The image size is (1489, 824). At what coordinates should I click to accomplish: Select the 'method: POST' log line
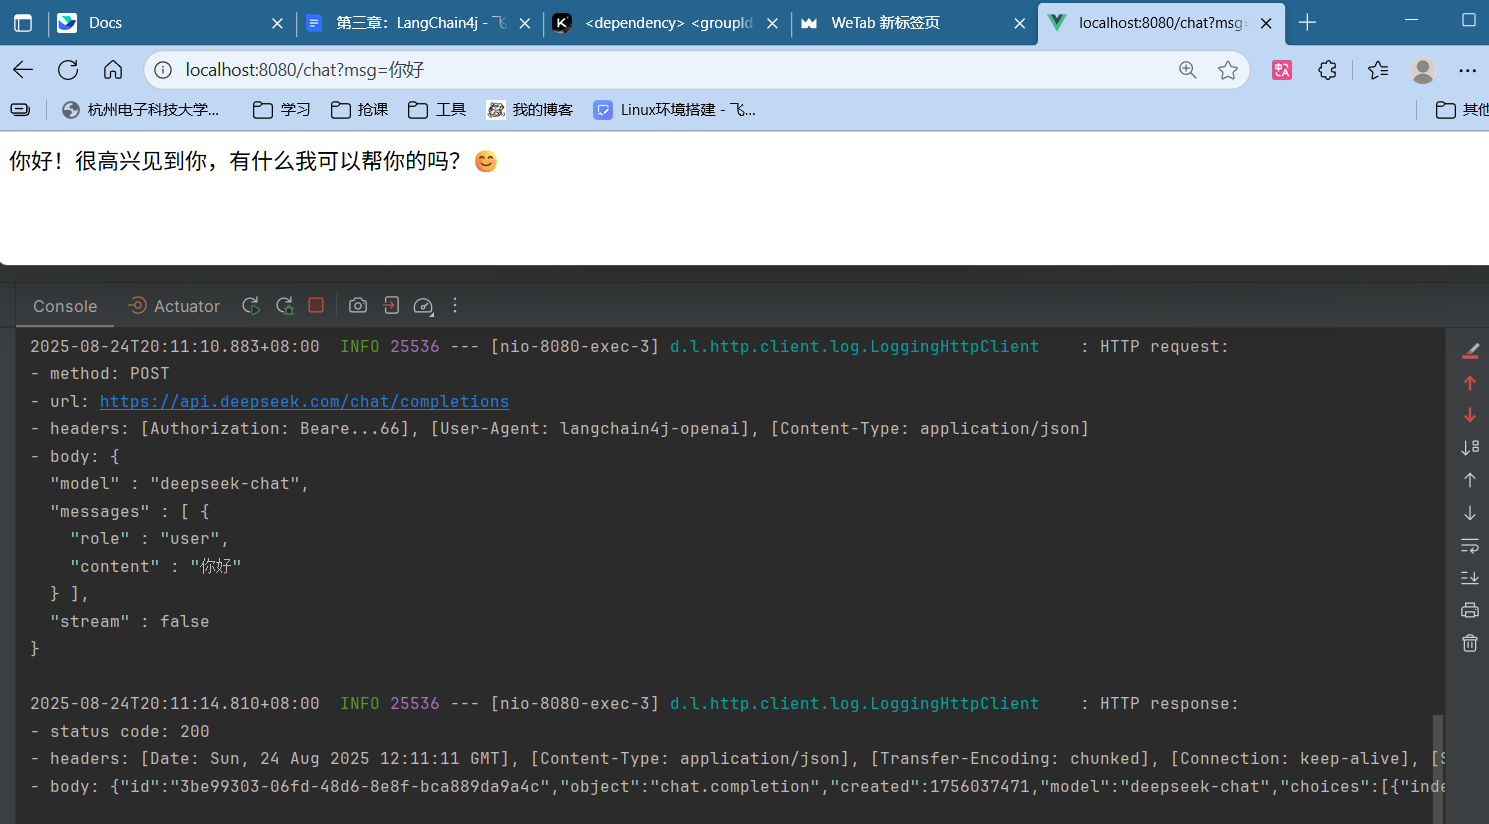[x=100, y=373]
